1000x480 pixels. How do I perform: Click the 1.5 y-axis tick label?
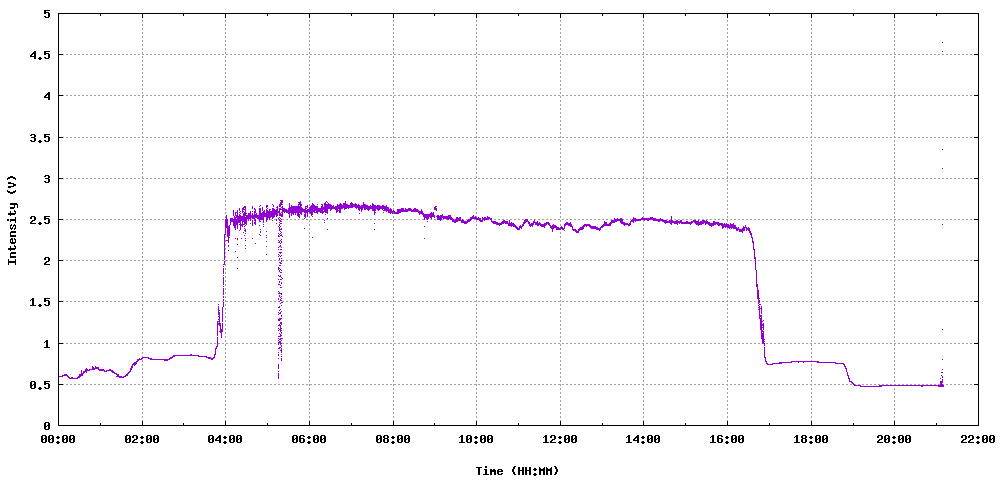click(x=41, y=302)
